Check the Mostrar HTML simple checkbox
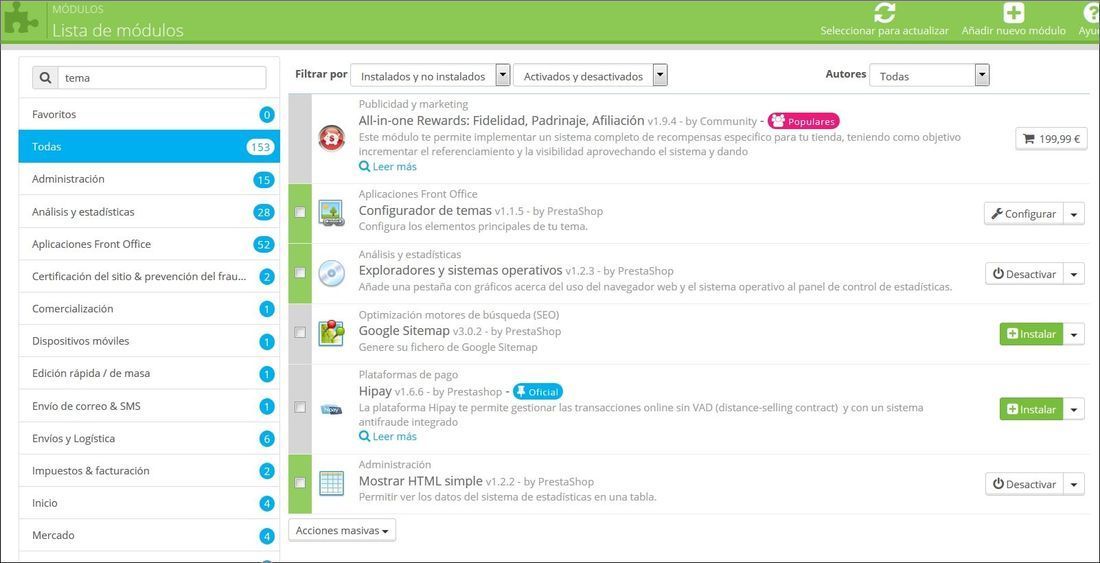This screenshot has height=563, width=1100. pyautogui.click(x=300, y=482)
